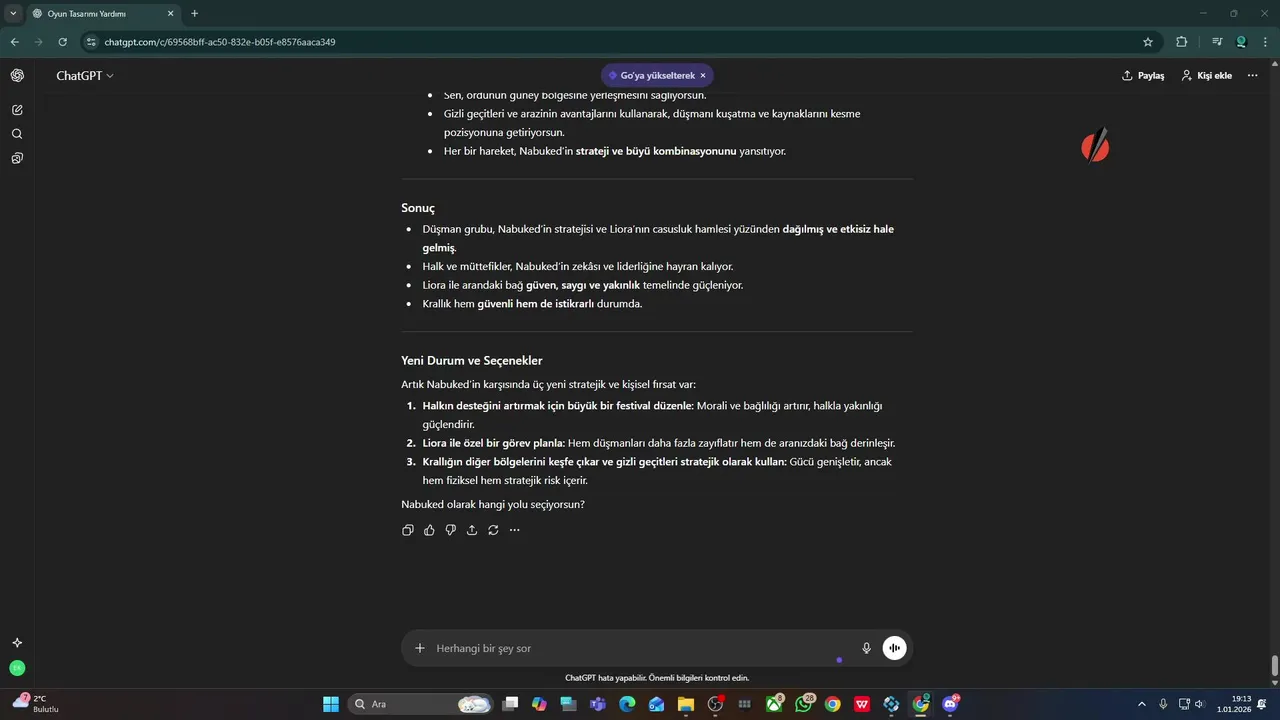Viewport: 1280px width, 720px height.
Task: Regenerate the response with the retry icon
Action: click(x=493, y=530)
